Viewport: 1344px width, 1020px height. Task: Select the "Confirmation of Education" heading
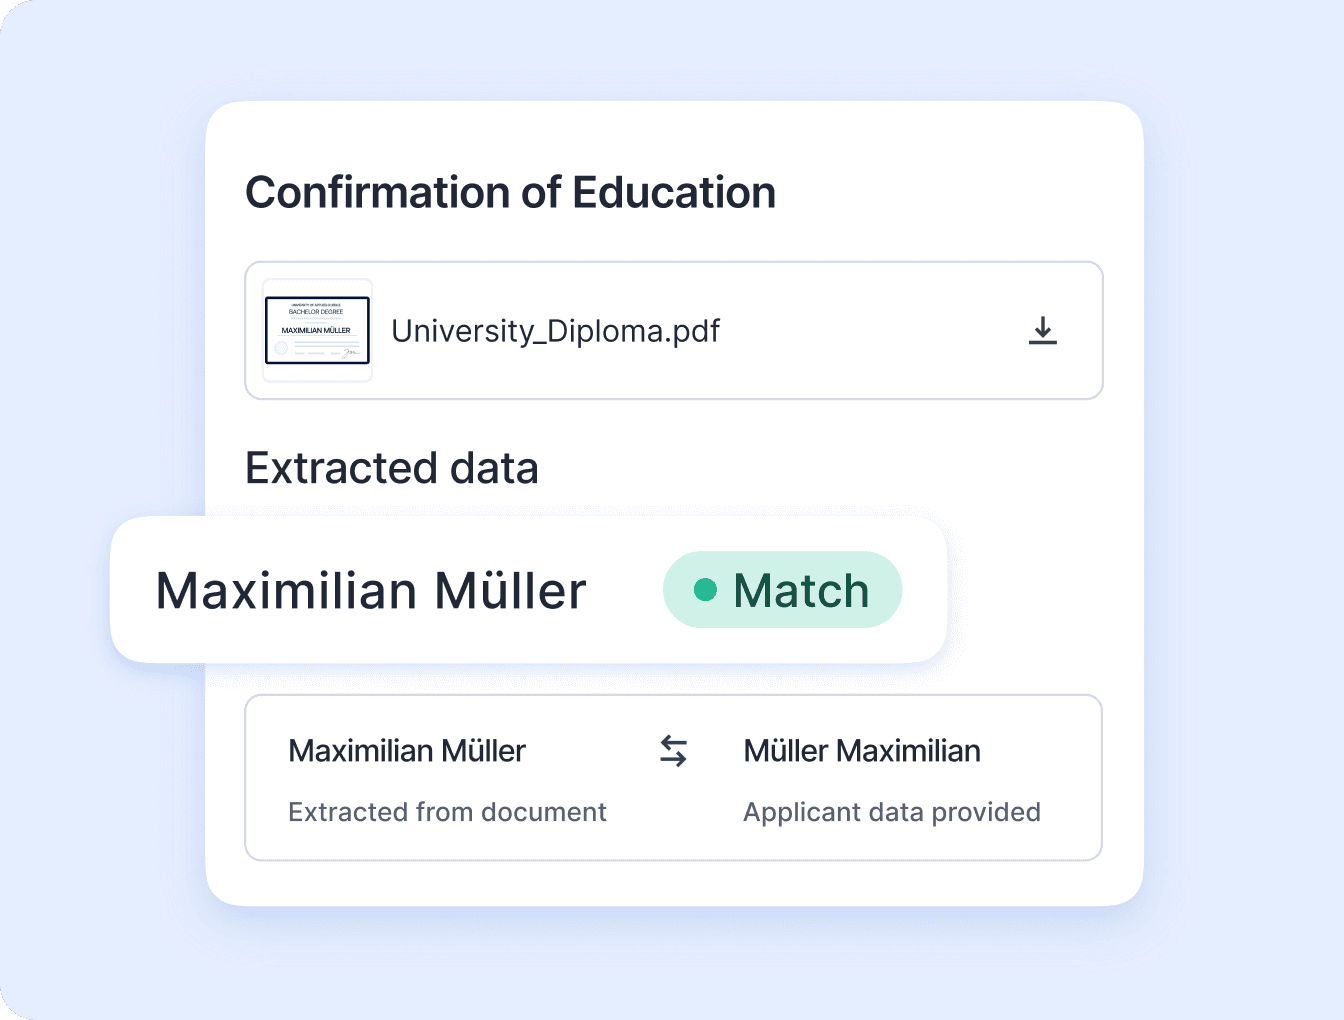coord(510,193)
